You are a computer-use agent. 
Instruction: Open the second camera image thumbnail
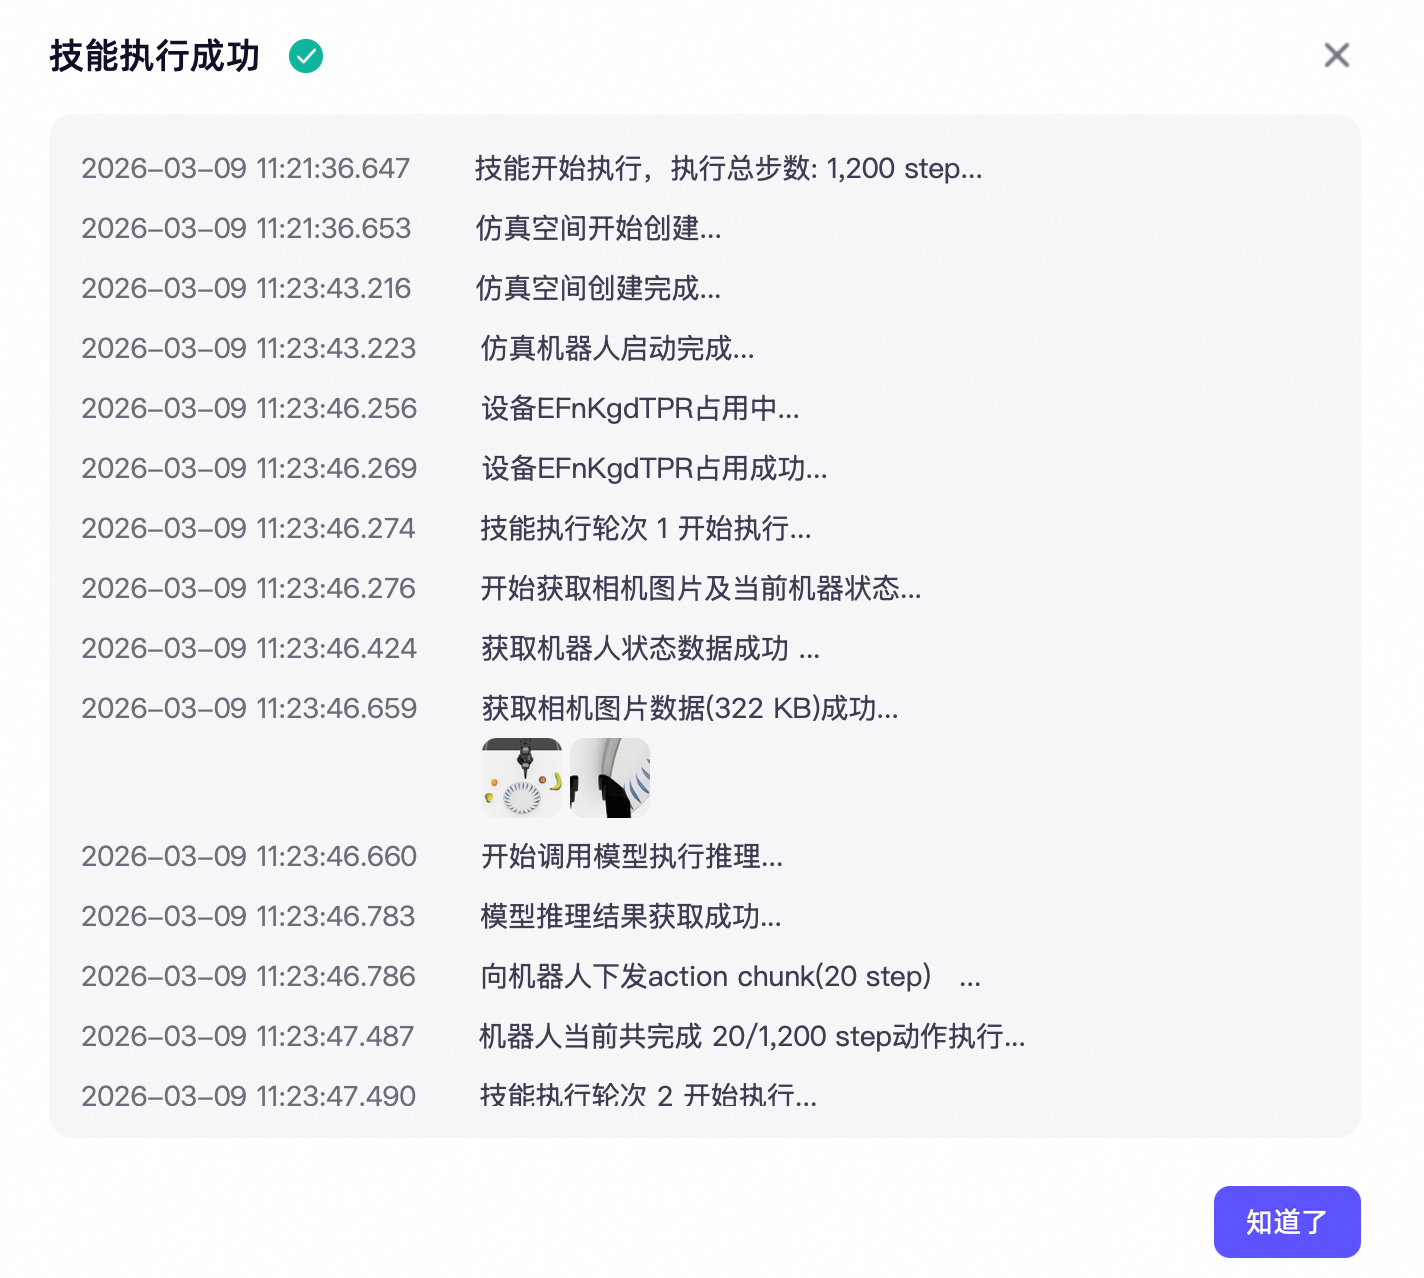(610, 778)
